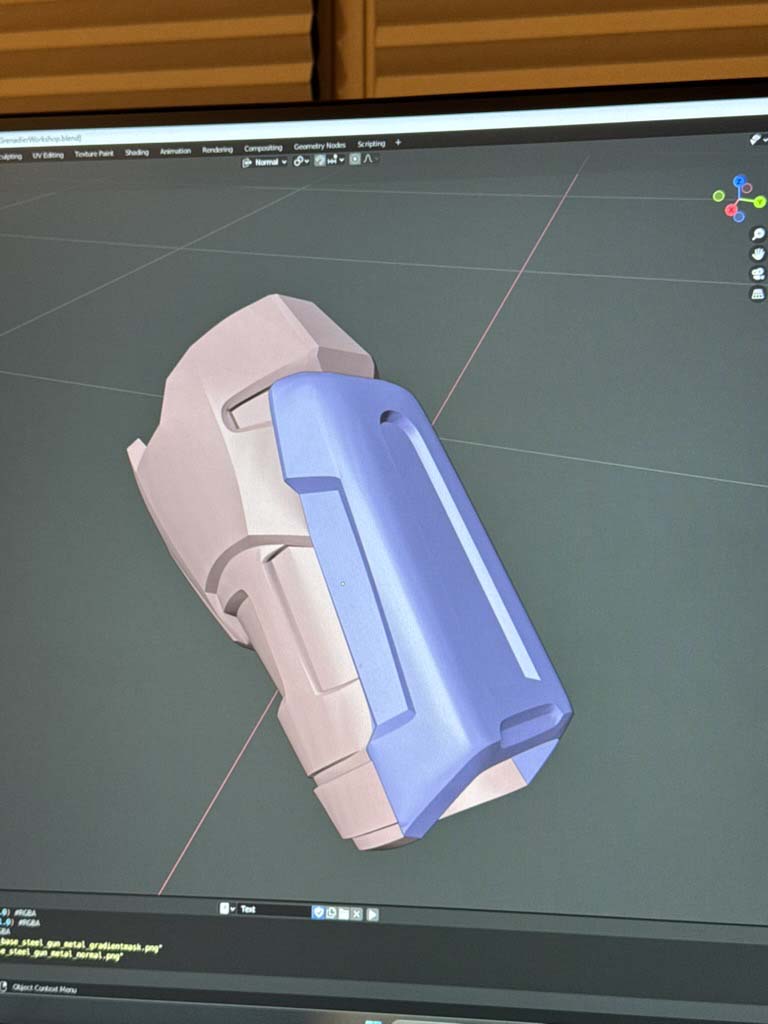Screen dimensions: 768x1024
Task: Open the Geometry Nodes workspace tab
Action: [x=319, y=146]
